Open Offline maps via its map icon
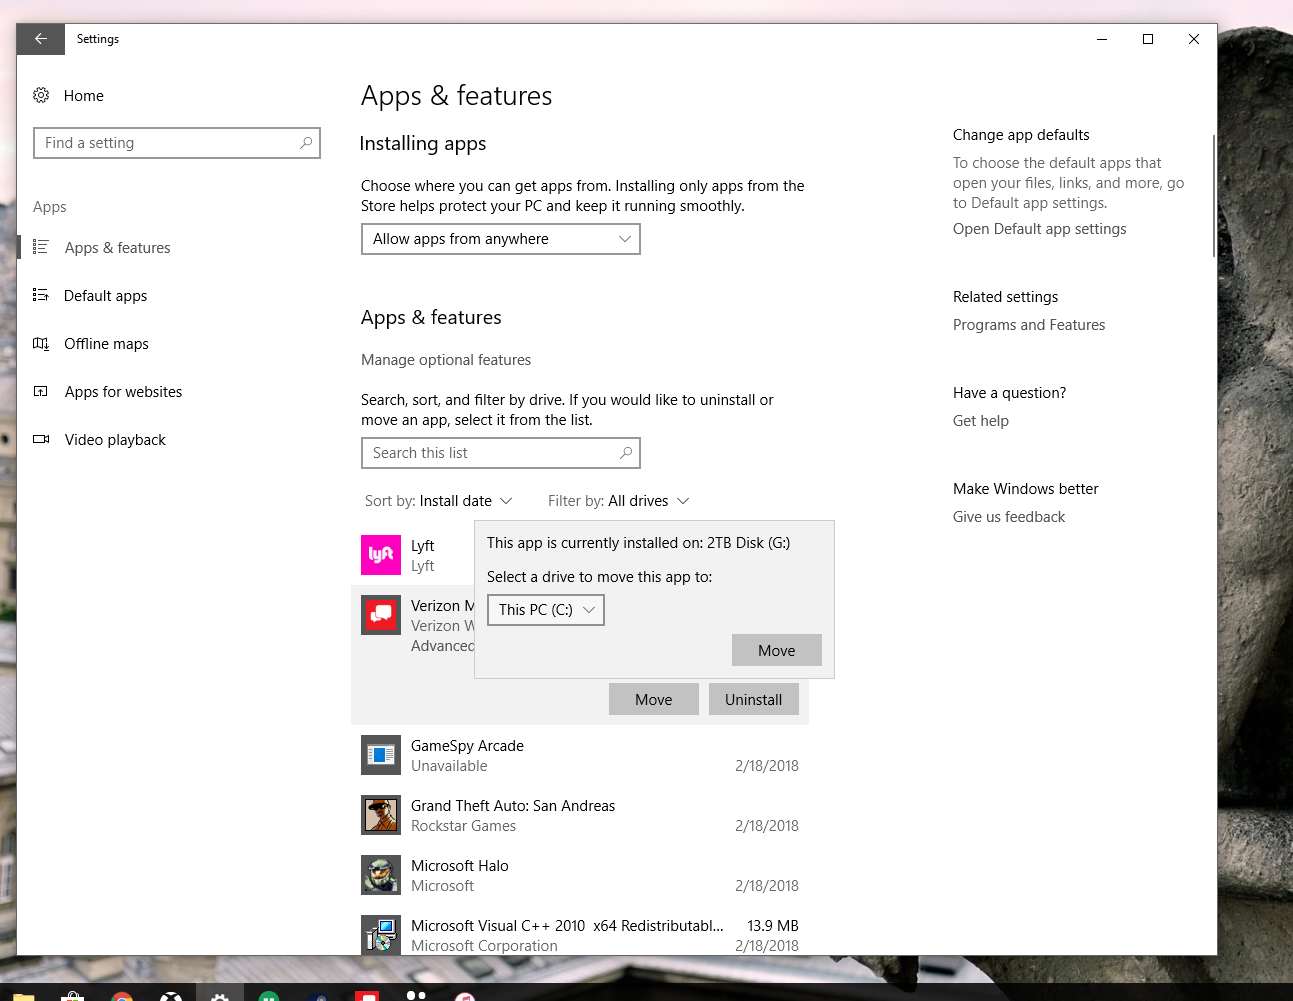 coord(41,343)
